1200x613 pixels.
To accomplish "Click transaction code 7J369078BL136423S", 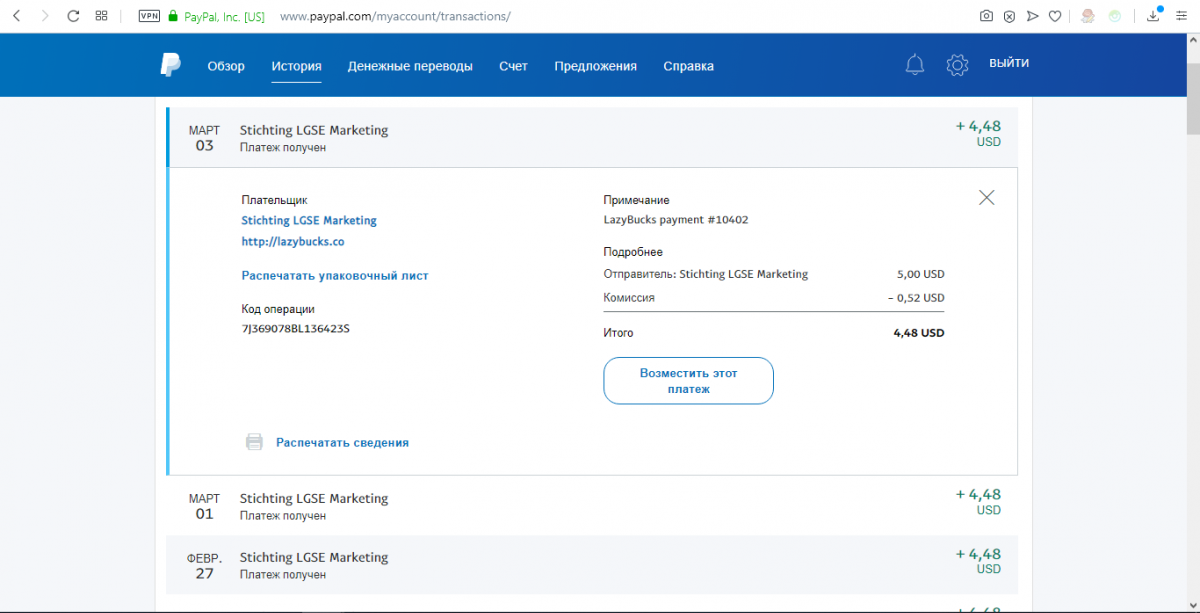I will (x=296, y=329).
